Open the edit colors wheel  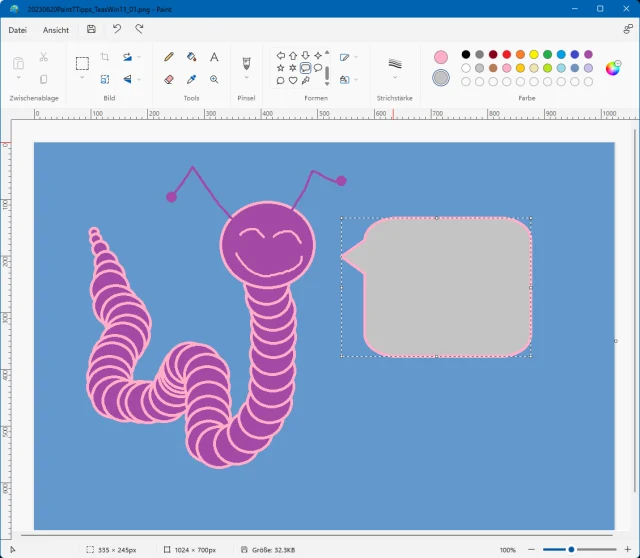pos(614,68)
